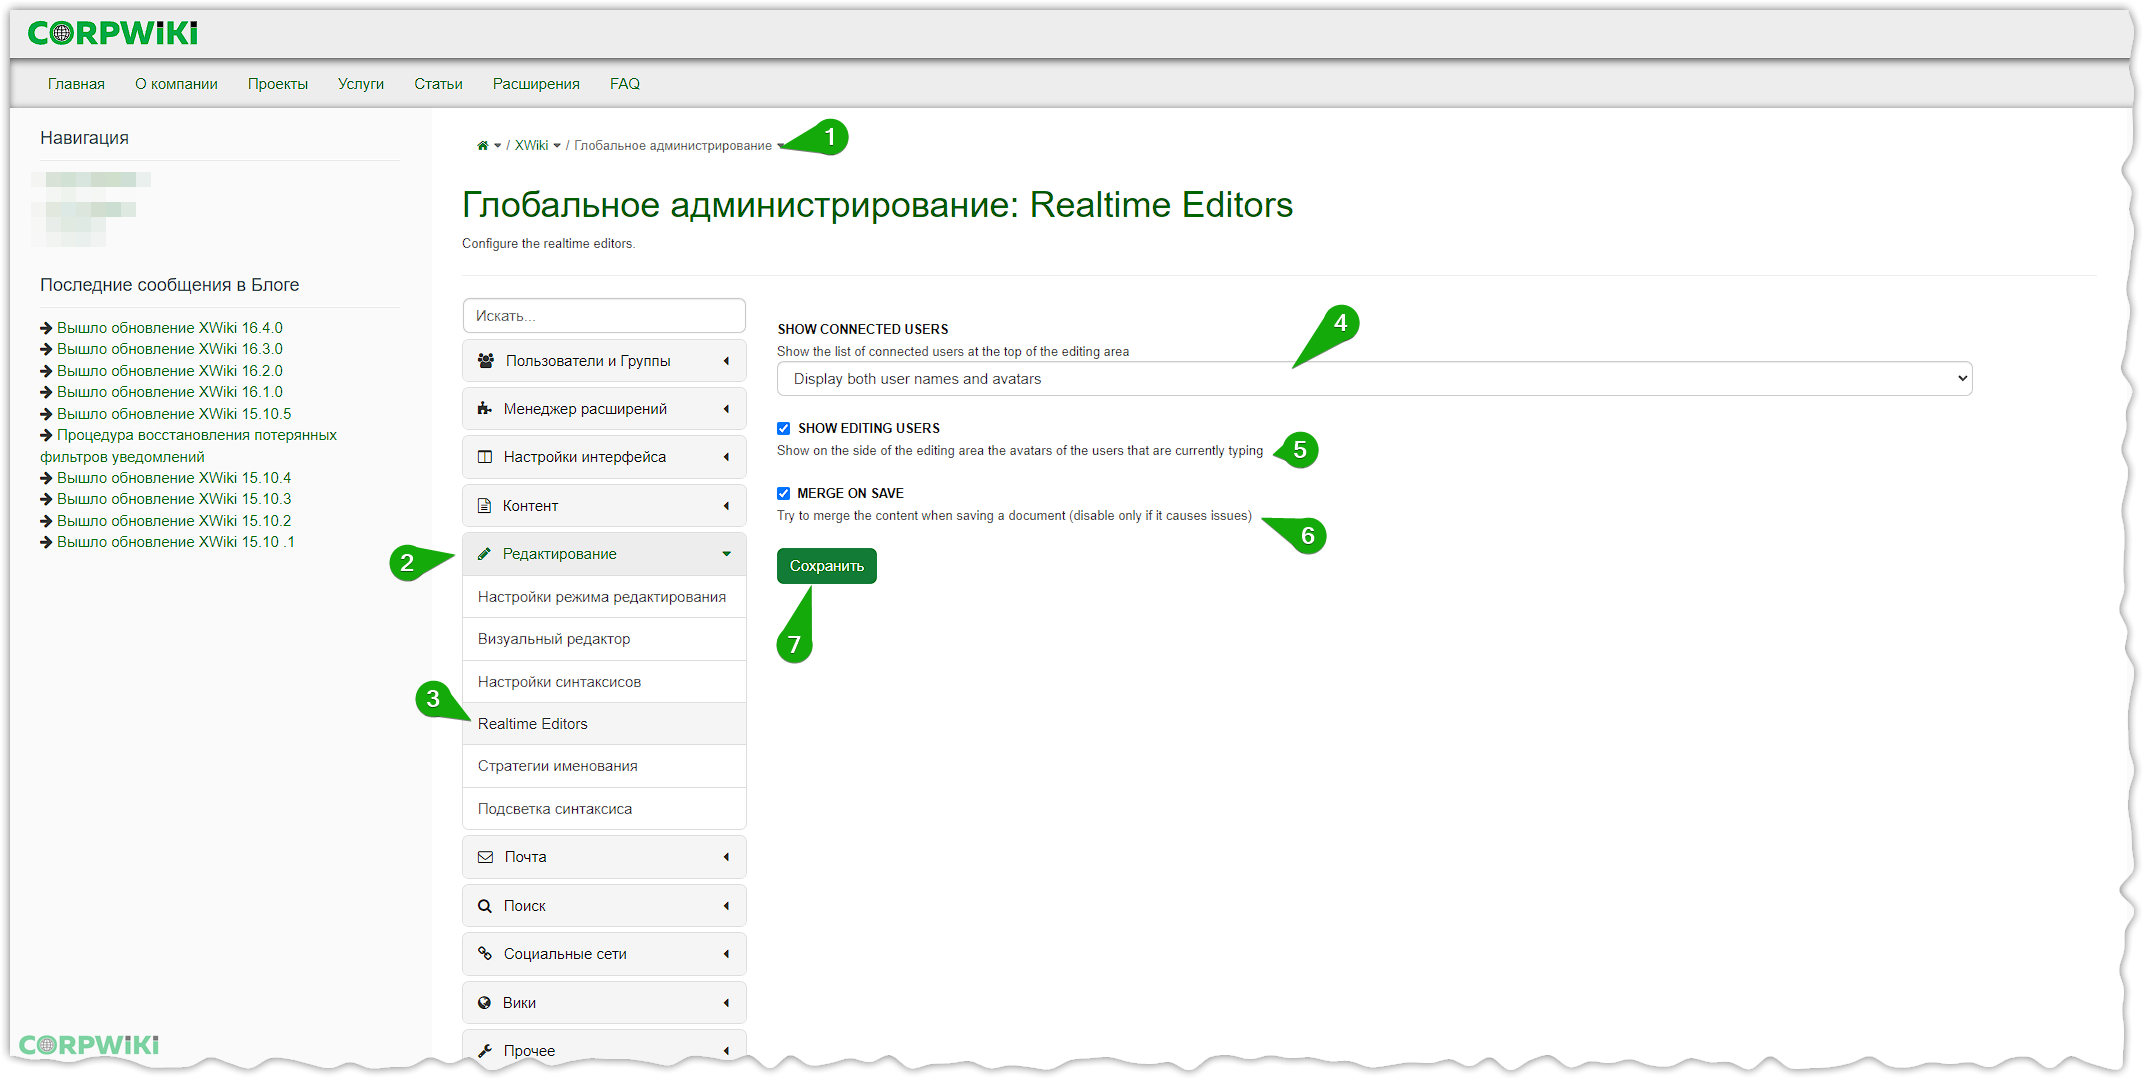Expand Пользователи и Группы section arrow
The image size is (2144, 1080).
tap(727, 361)
